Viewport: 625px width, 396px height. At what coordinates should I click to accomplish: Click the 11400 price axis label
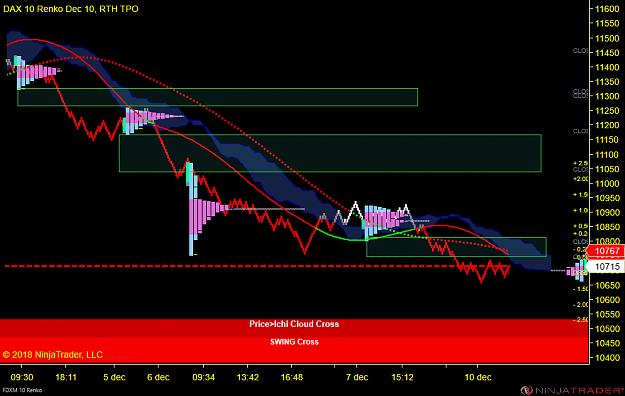(x=607, y=67)
